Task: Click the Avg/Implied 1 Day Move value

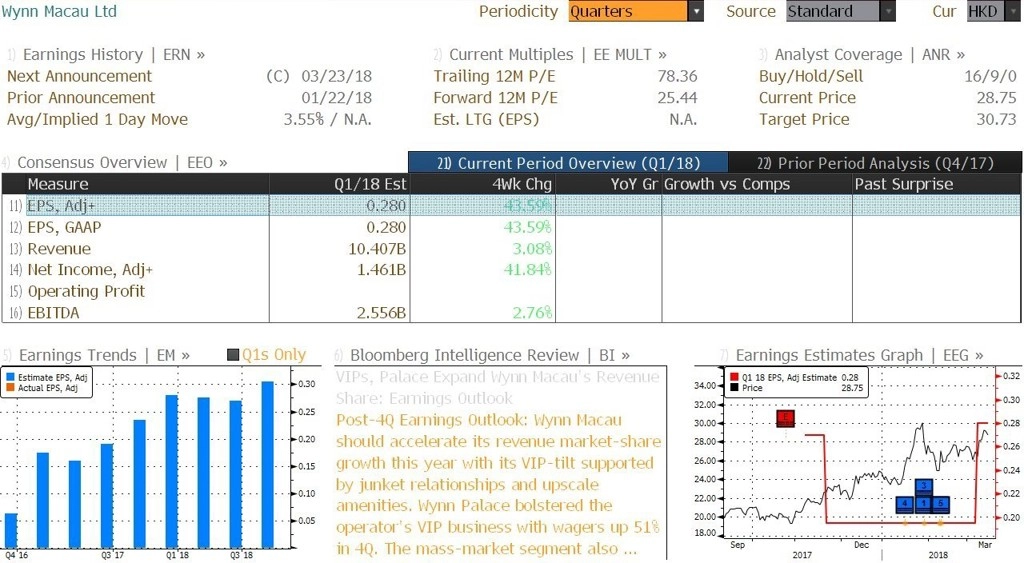Action: (327, 120)
